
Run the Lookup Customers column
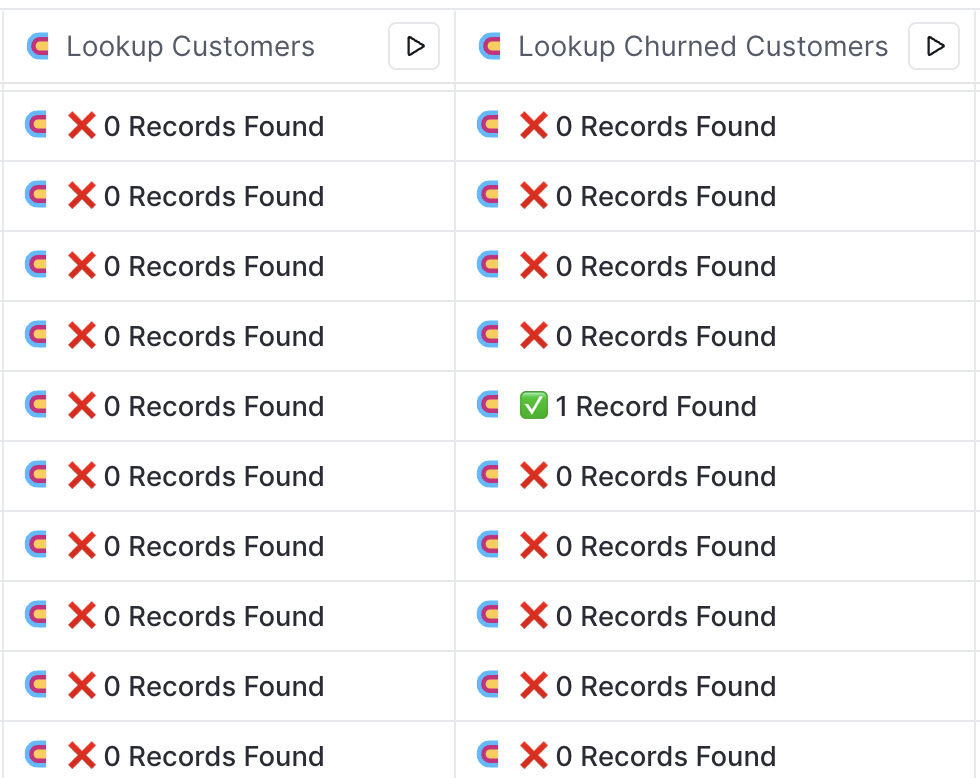click(x=414, y=46)
